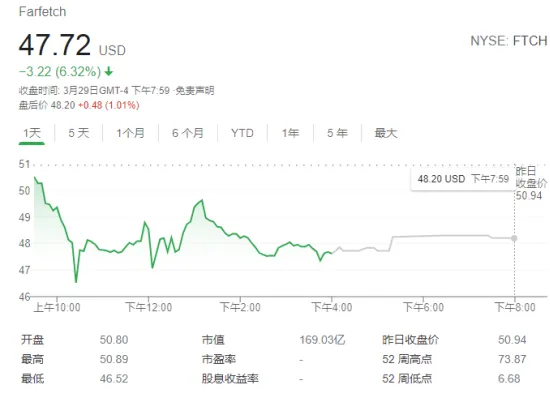The width and height of the screenshot is (550, 403).
Task: Switch to the 5 天 chart range
Action: 79,133
